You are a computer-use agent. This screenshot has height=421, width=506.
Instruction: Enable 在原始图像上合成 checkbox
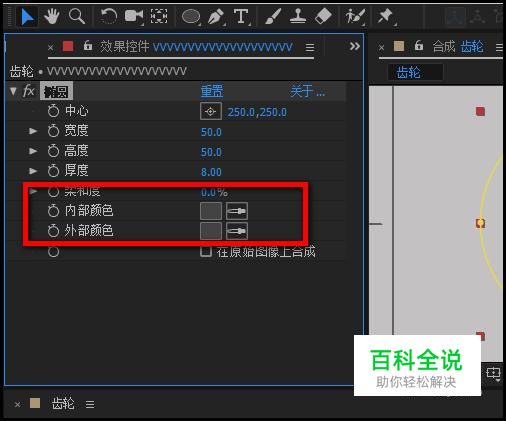coord(206,251)
